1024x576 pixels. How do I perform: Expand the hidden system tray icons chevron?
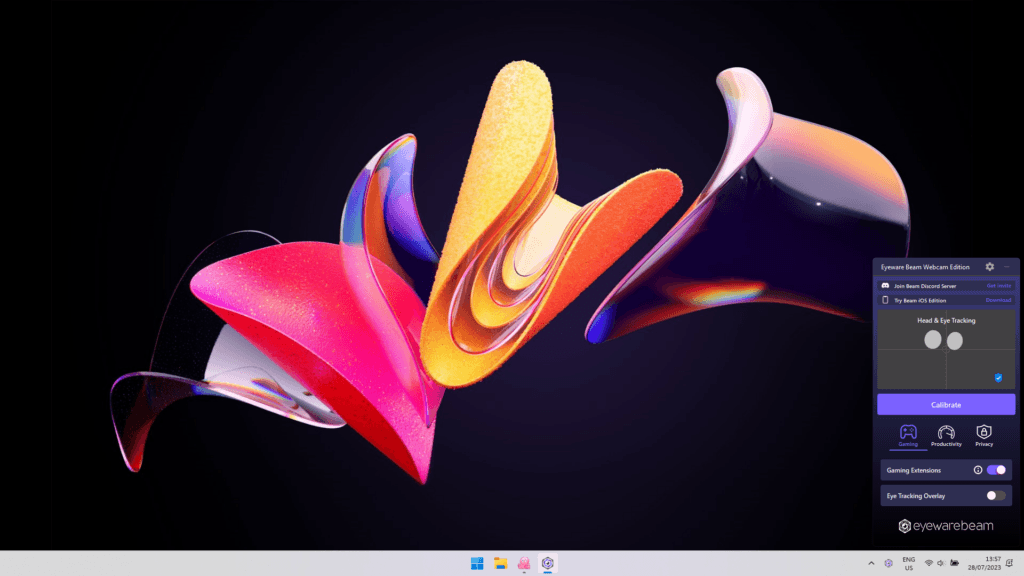[x=871, y=563]
